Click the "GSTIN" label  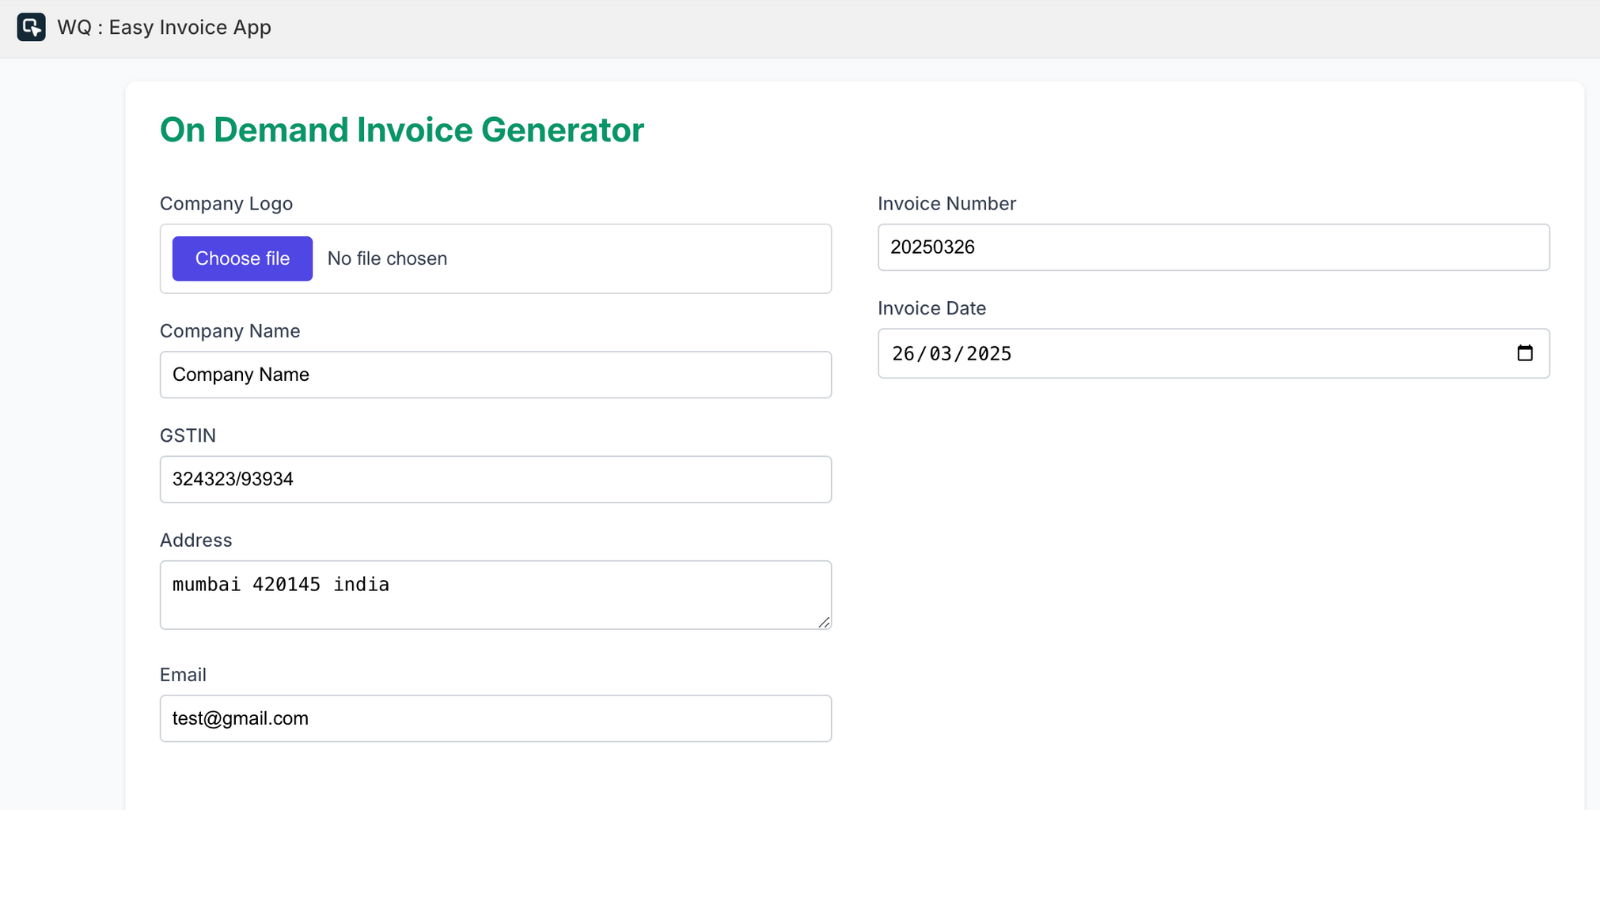(188, 436)
